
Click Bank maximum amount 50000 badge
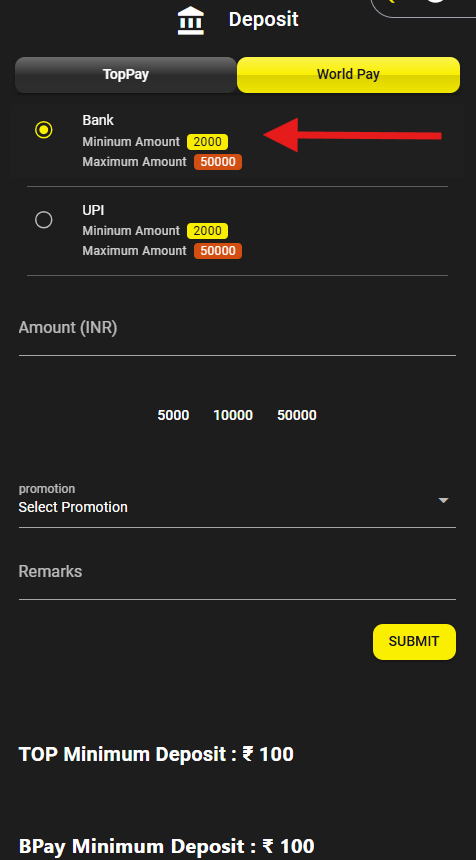218,162
